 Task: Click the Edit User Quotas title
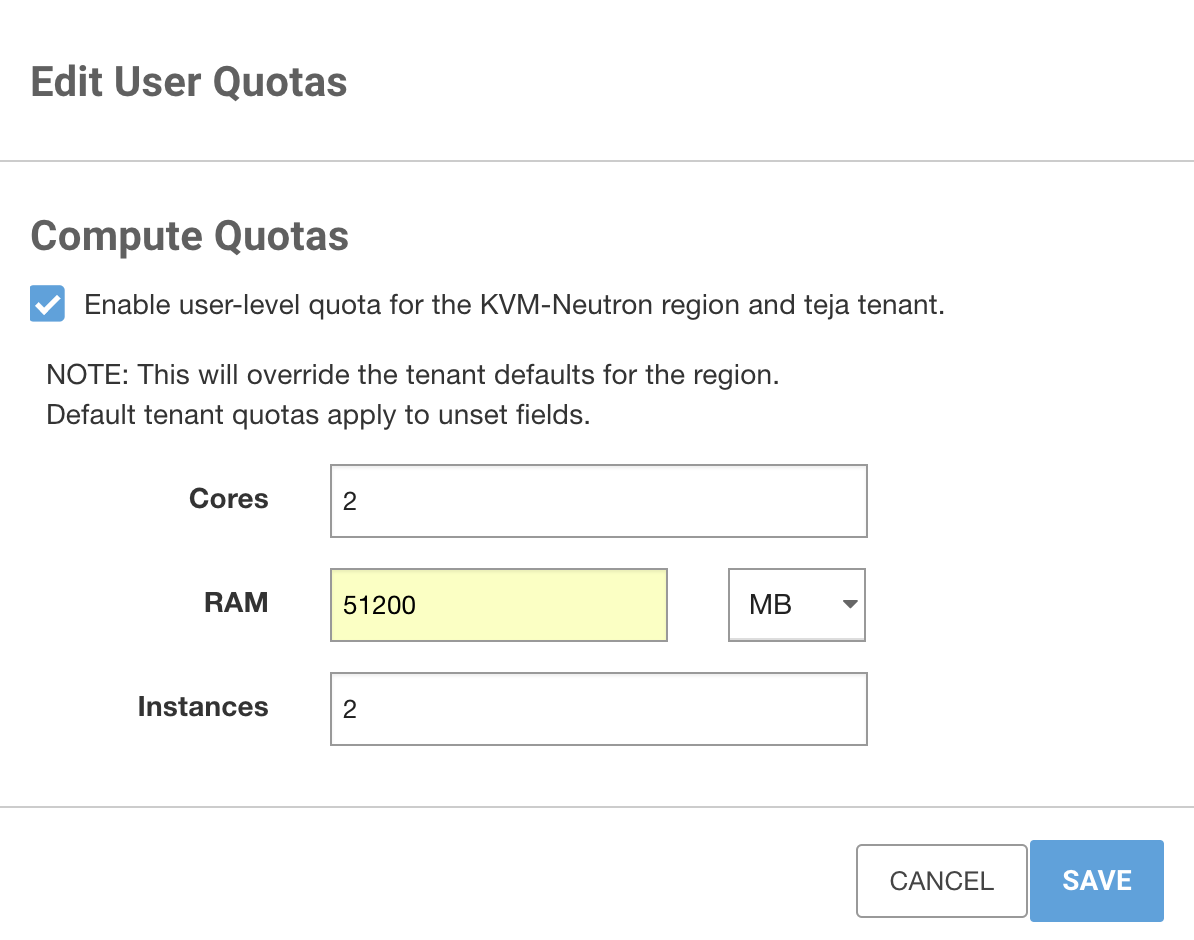(189, 82)
